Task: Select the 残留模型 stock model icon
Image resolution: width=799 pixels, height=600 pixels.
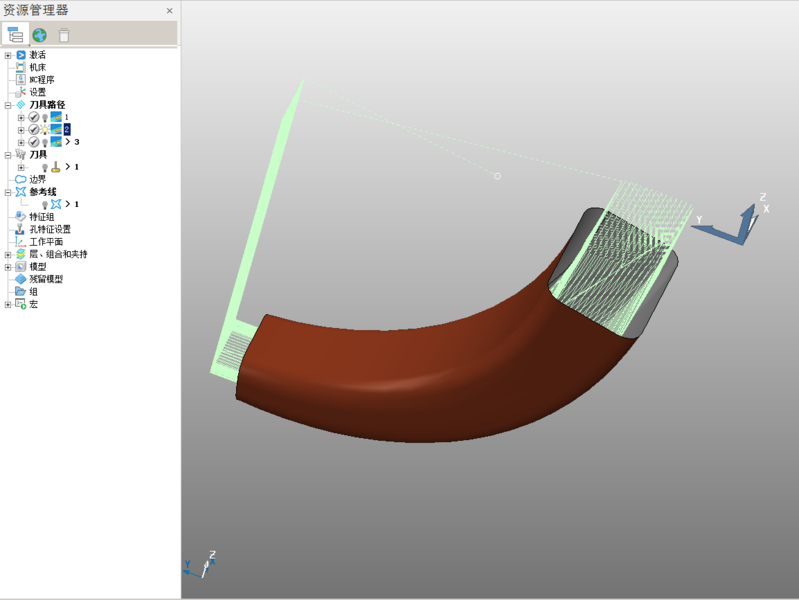Action: coord(20,279)
